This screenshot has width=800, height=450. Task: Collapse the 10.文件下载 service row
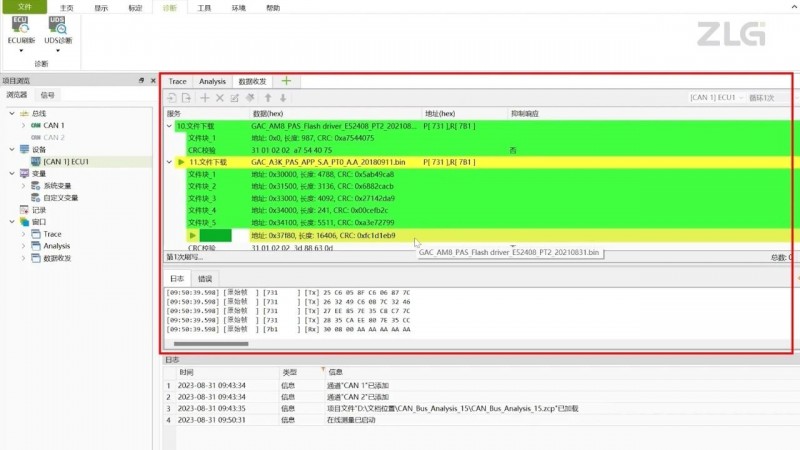[x=169, y=126]
